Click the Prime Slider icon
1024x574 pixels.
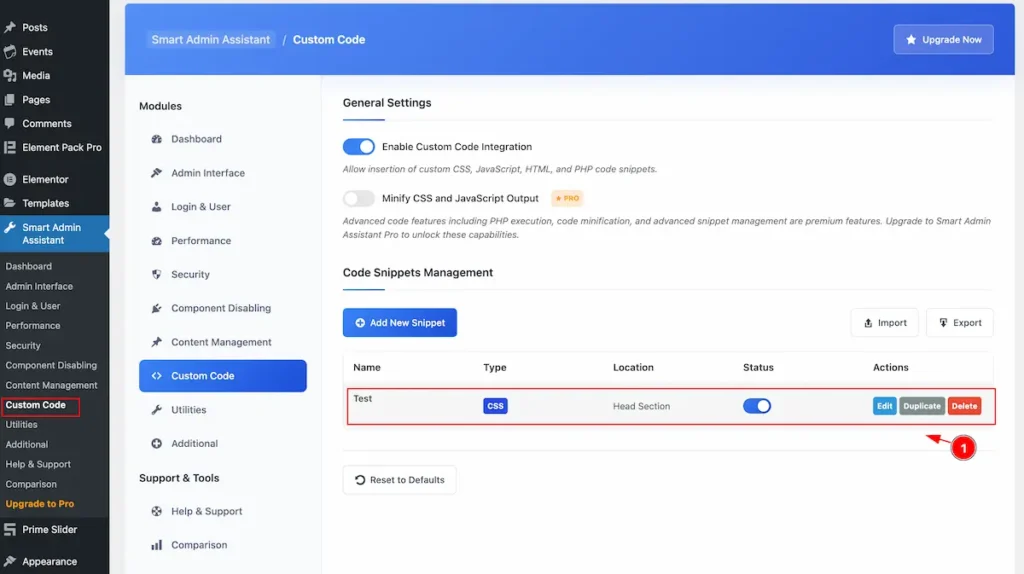point(10,530)
